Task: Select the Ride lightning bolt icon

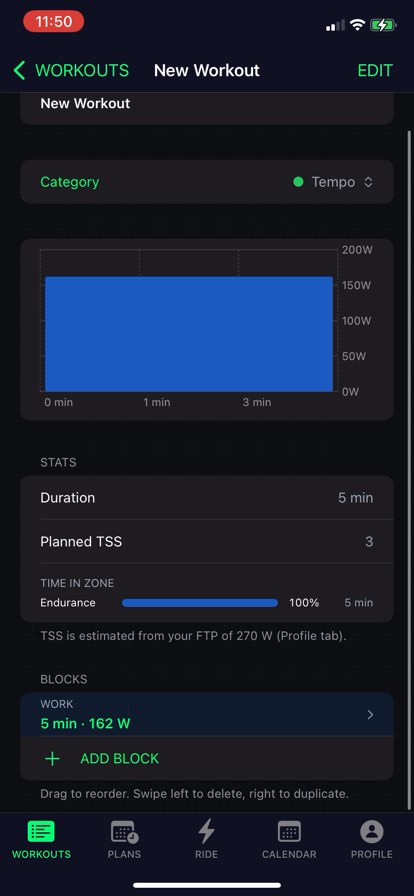Action: pos(206,831)
